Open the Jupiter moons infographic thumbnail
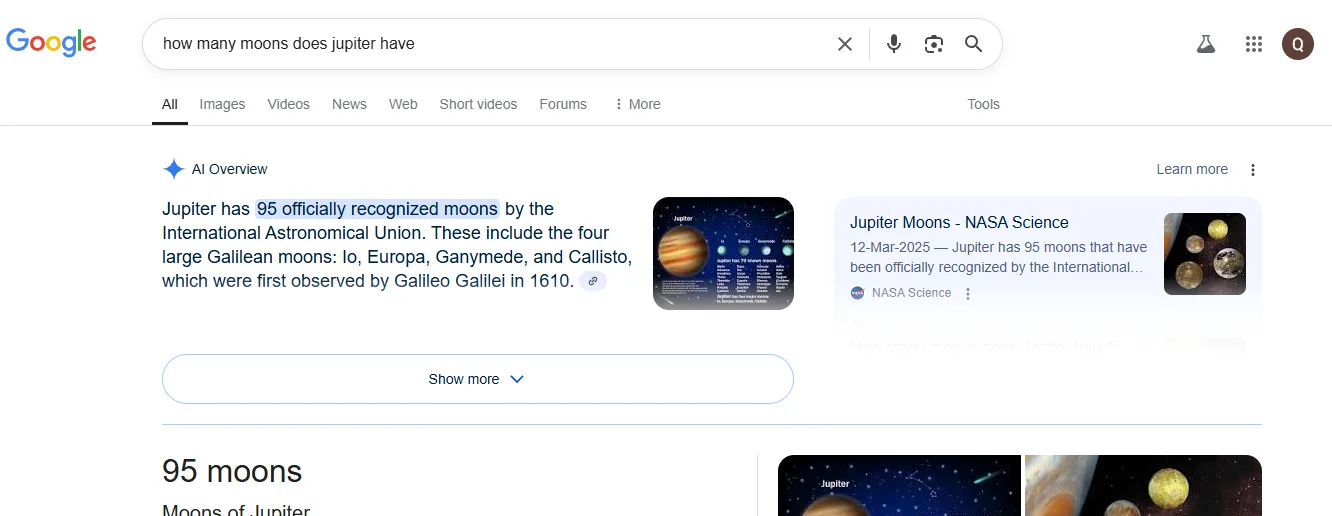 pyautogui.click(x=723, y=253)
